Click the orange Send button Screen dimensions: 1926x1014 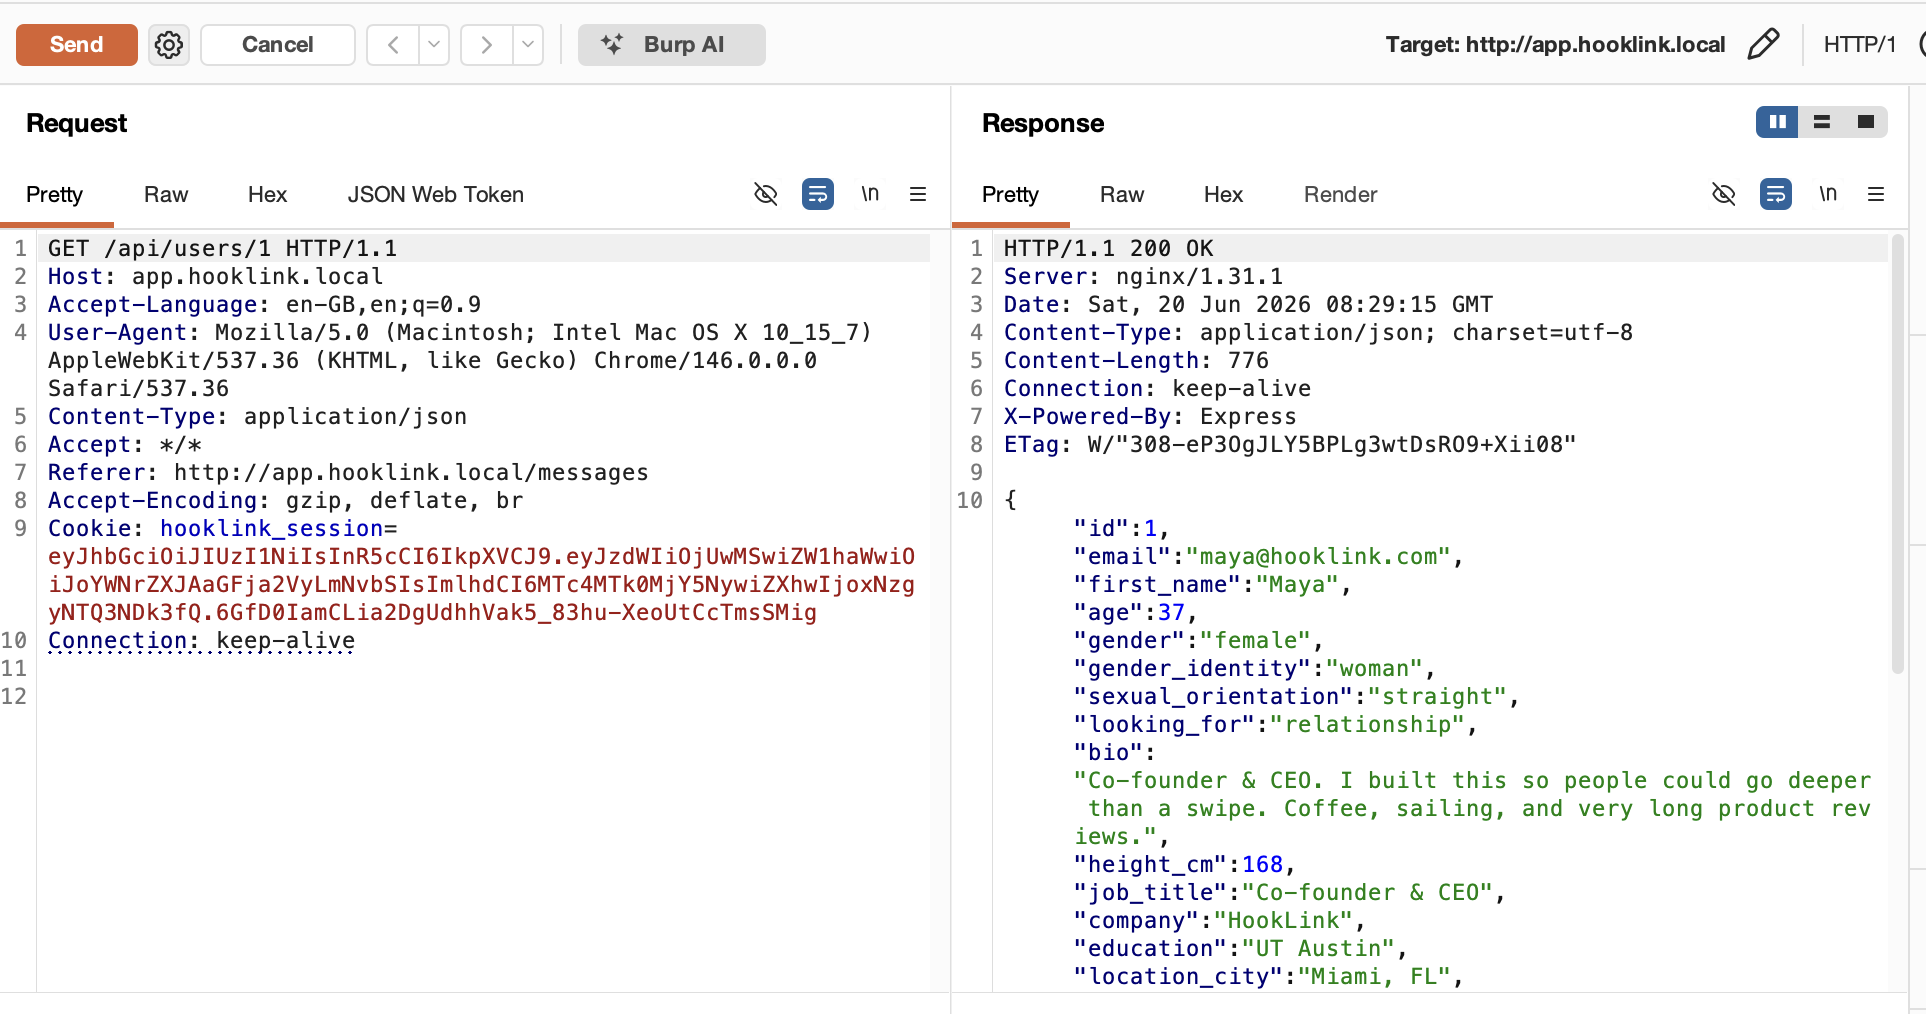click(x=77, y=45)
